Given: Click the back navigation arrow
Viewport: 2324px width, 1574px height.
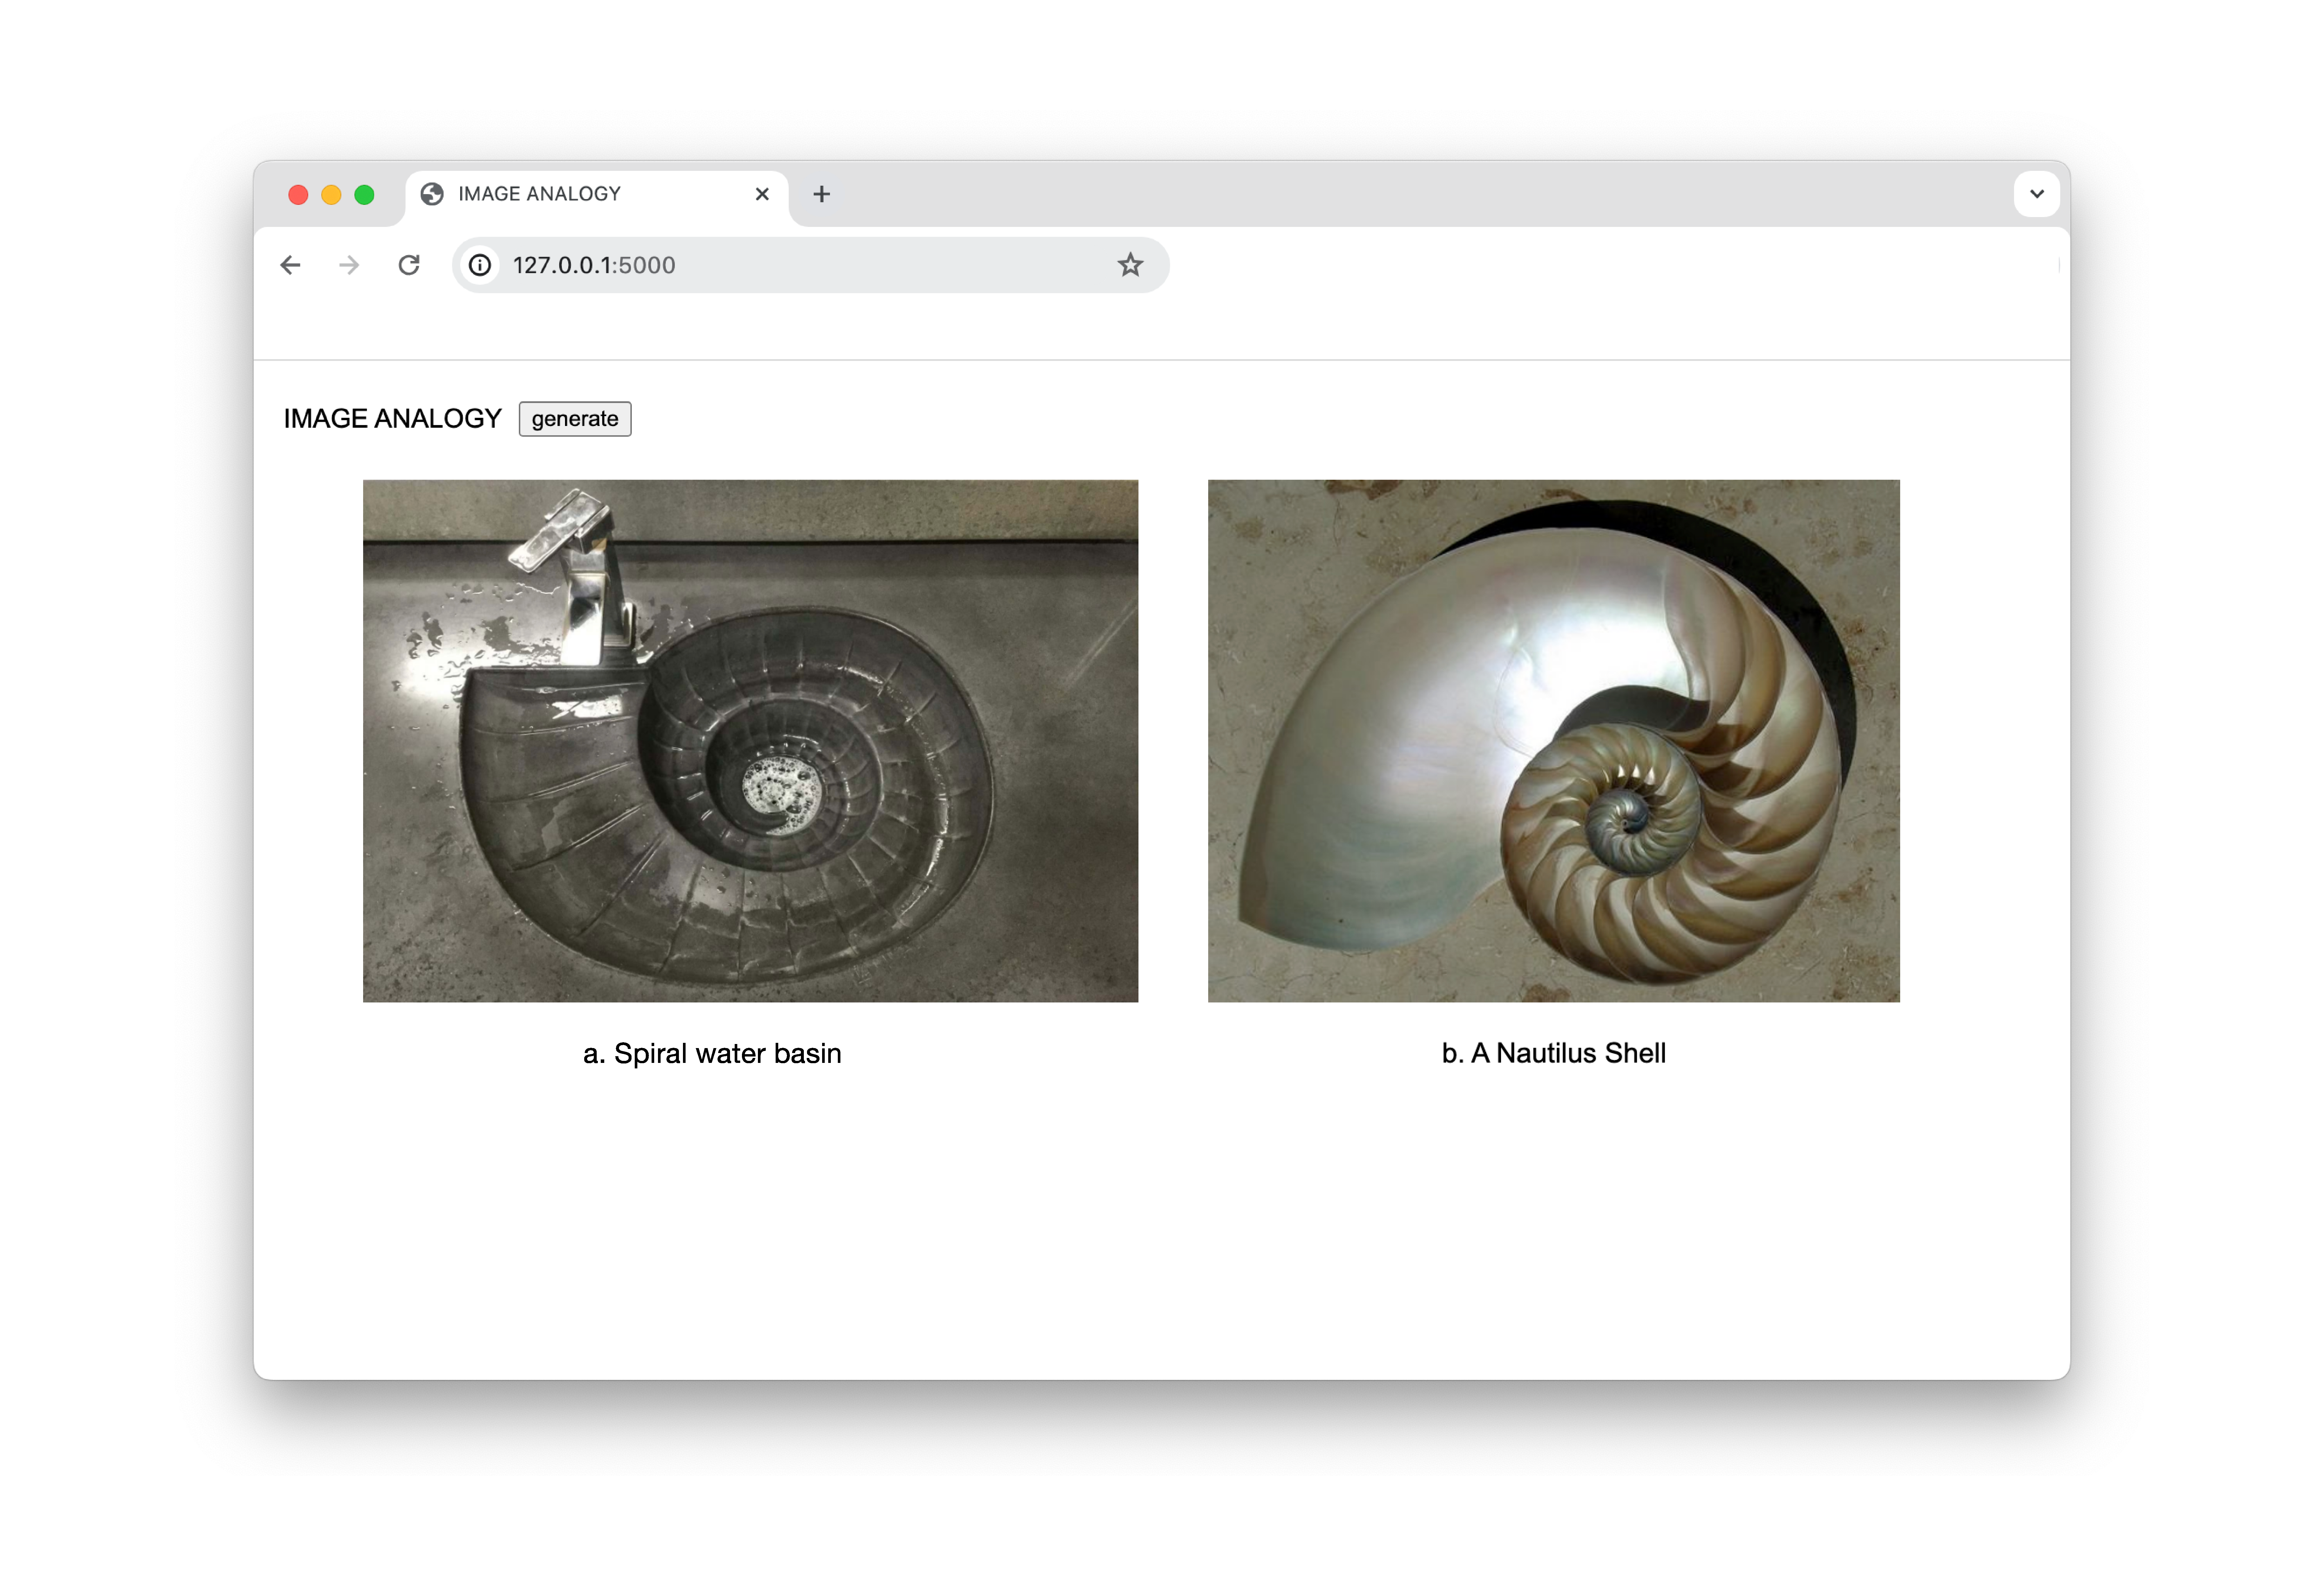Looking at the screenshot, I should (x=290, y=265).
